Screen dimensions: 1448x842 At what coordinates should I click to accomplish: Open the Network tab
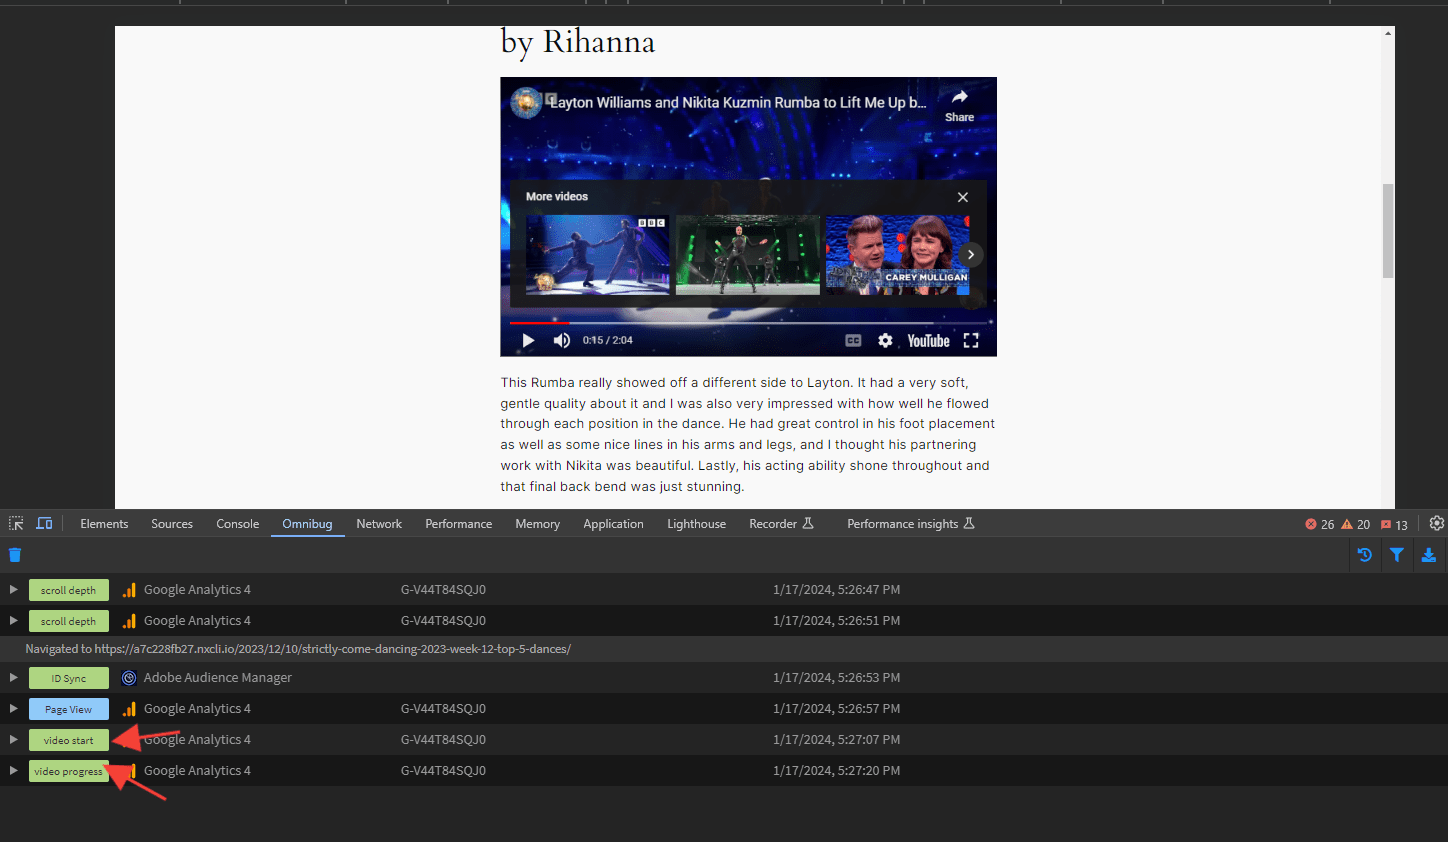379,524
